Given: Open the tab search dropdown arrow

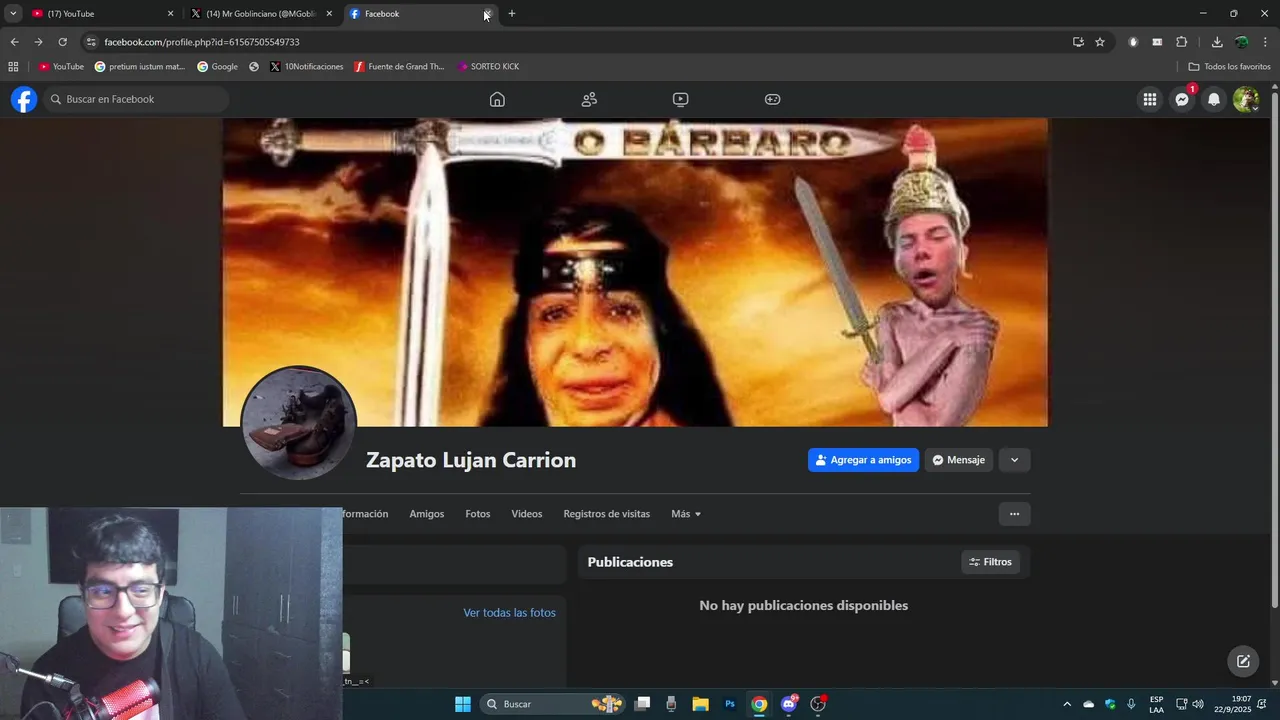Looking at the screenshot, I should [x=13, y=14].
